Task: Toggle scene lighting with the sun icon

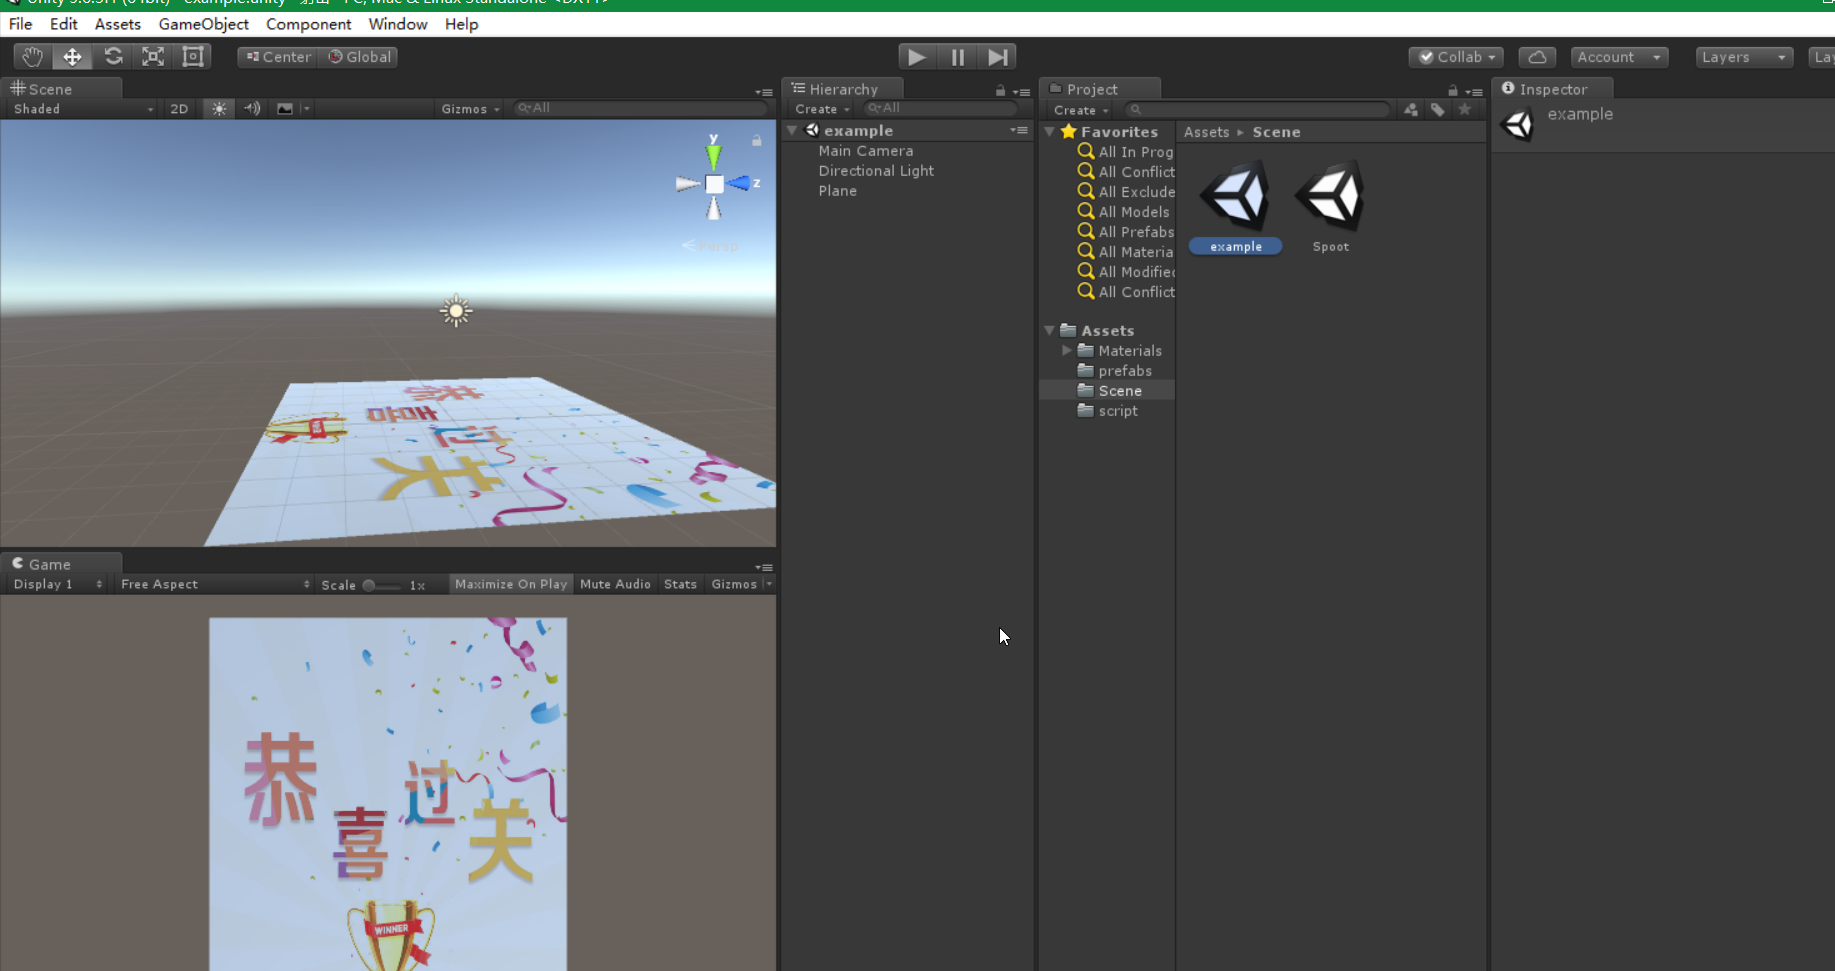Action: 218,108
